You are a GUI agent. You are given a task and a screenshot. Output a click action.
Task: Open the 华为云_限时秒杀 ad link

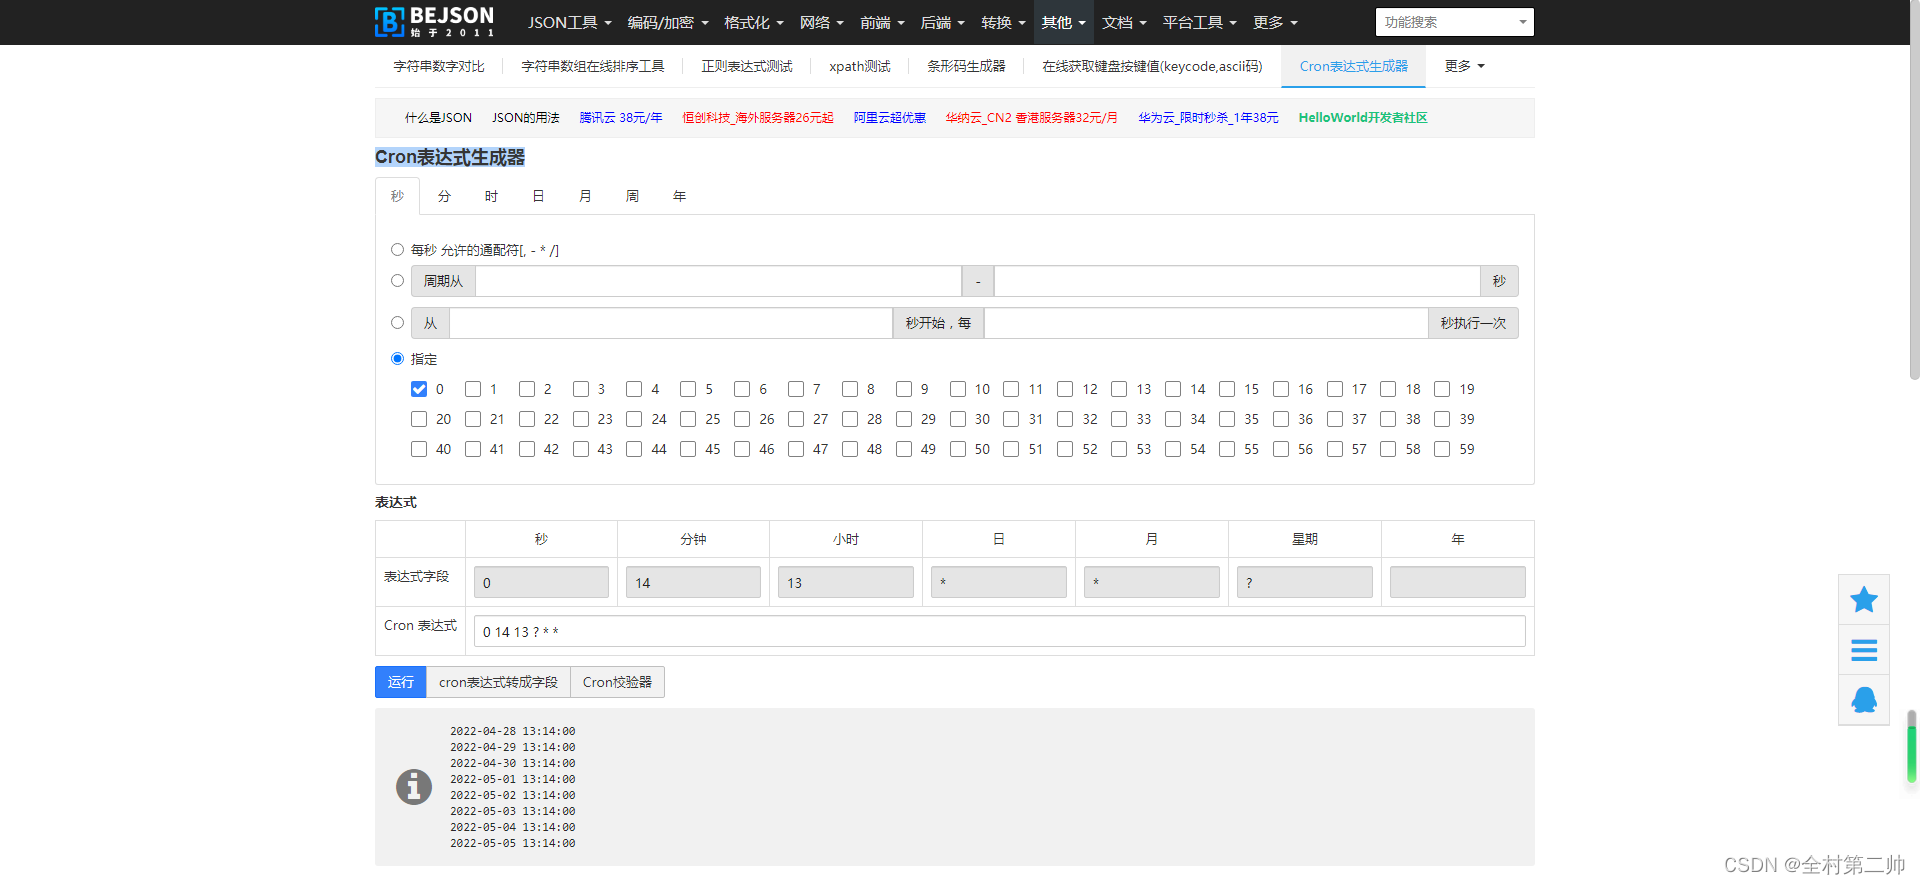1209,118
